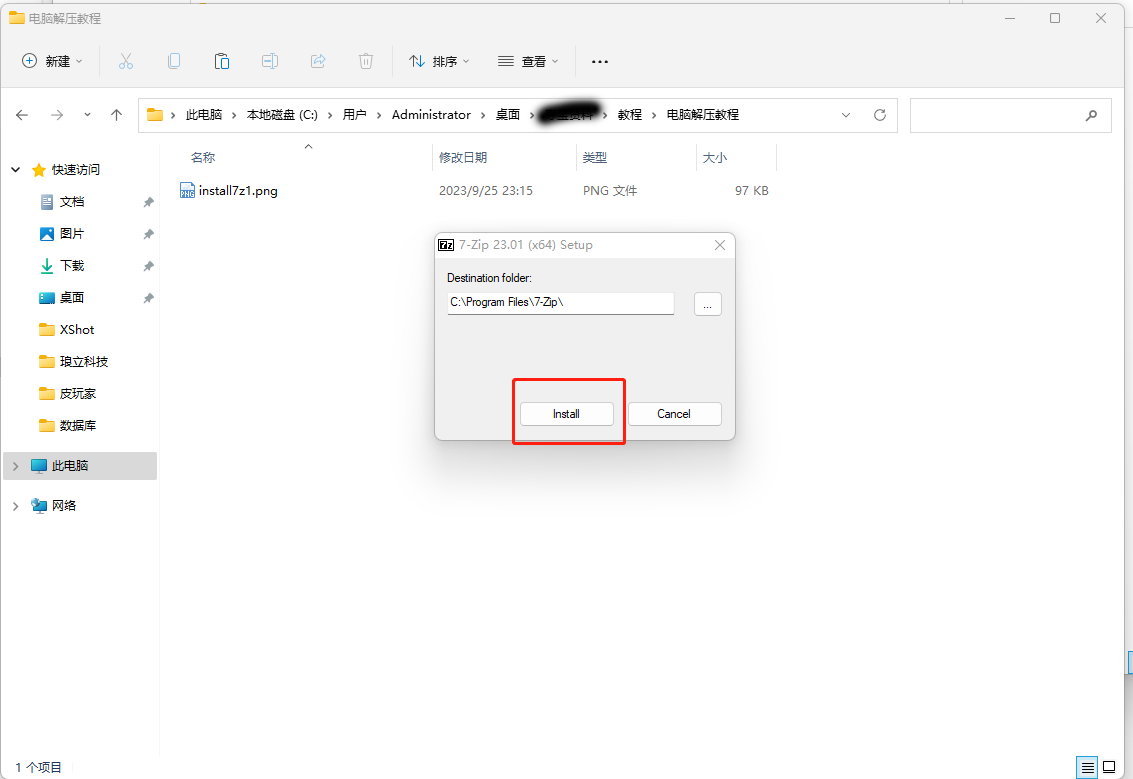Click the pin icon beside 图片
The image size is (1133, 779).
pos(148,234)
